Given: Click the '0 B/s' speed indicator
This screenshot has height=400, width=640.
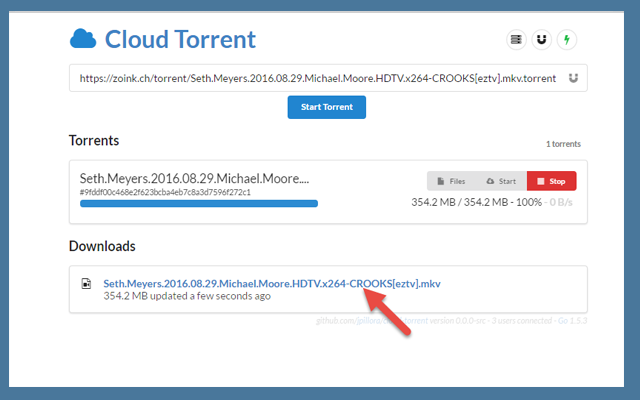Looking at the screenshot, I should click(561, 202).
